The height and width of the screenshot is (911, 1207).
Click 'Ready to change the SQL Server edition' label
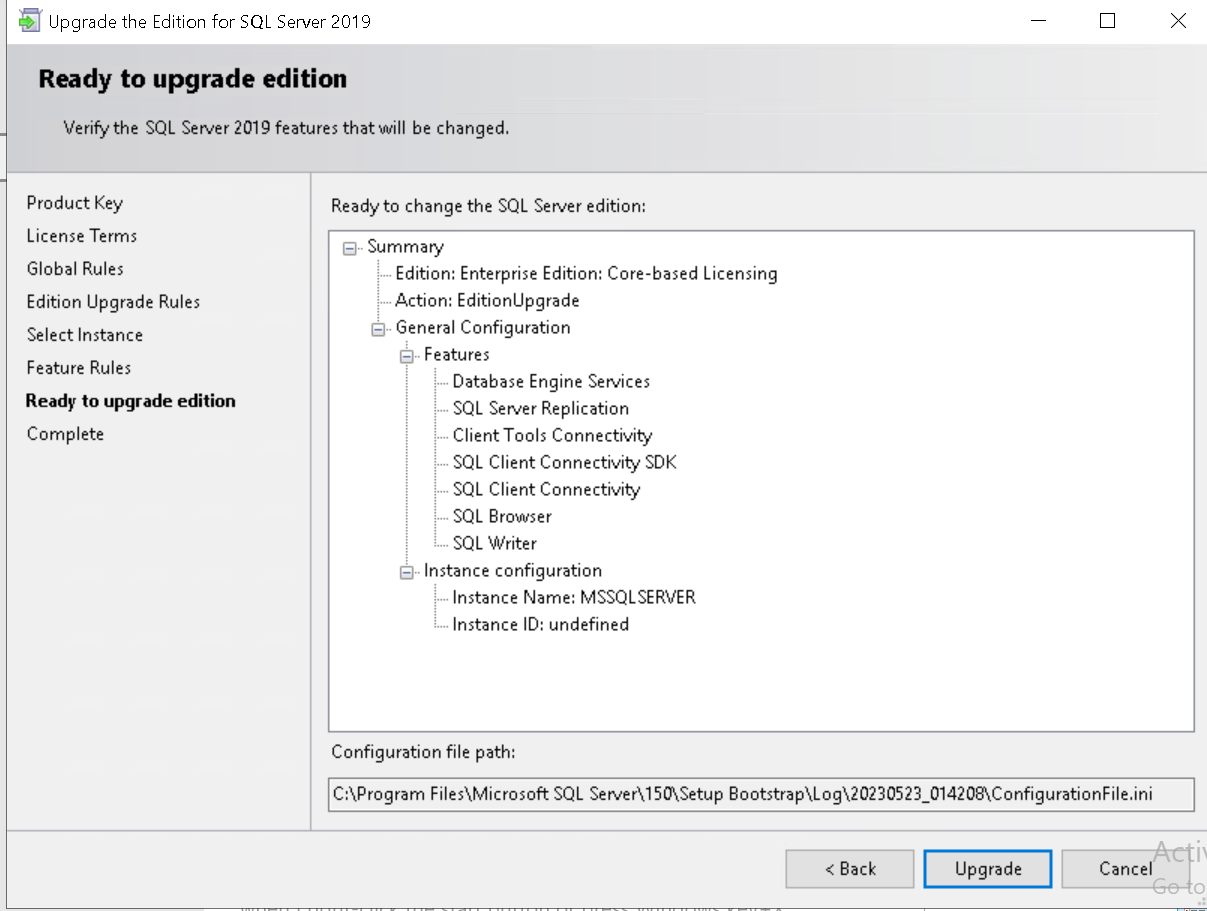coord(489,206)
